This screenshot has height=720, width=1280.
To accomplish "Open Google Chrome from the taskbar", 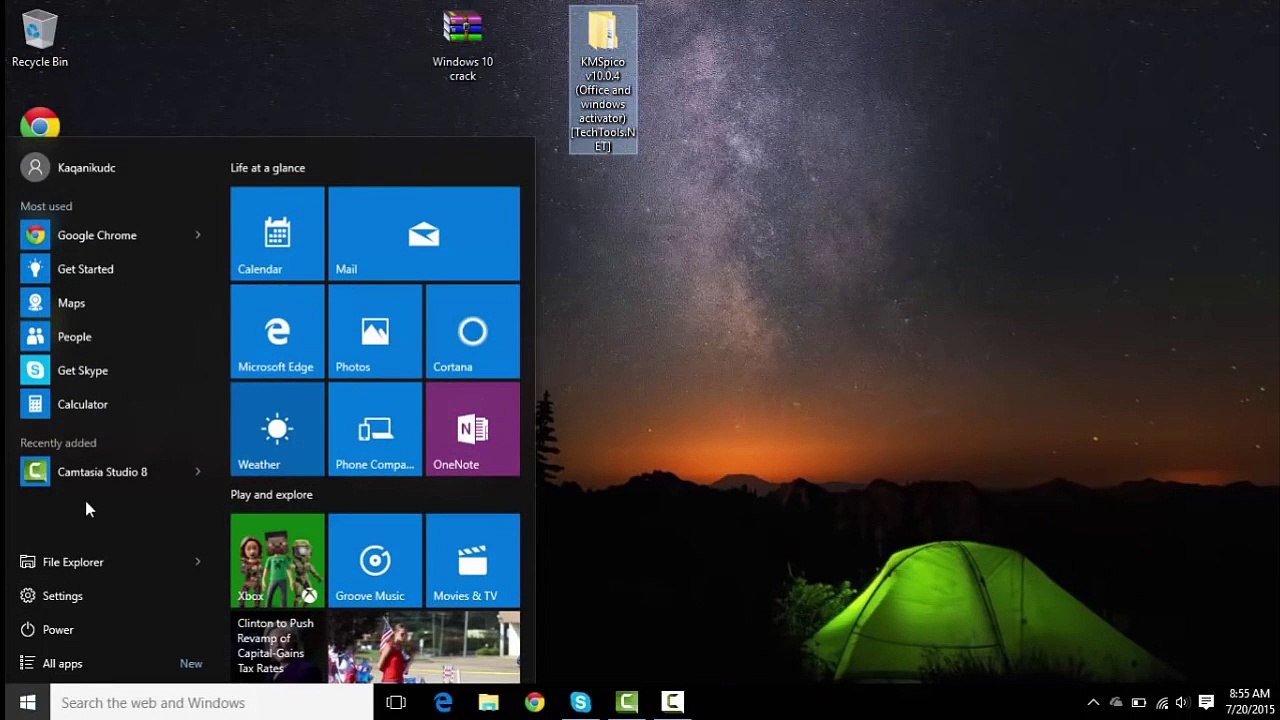I will [535, 702].
